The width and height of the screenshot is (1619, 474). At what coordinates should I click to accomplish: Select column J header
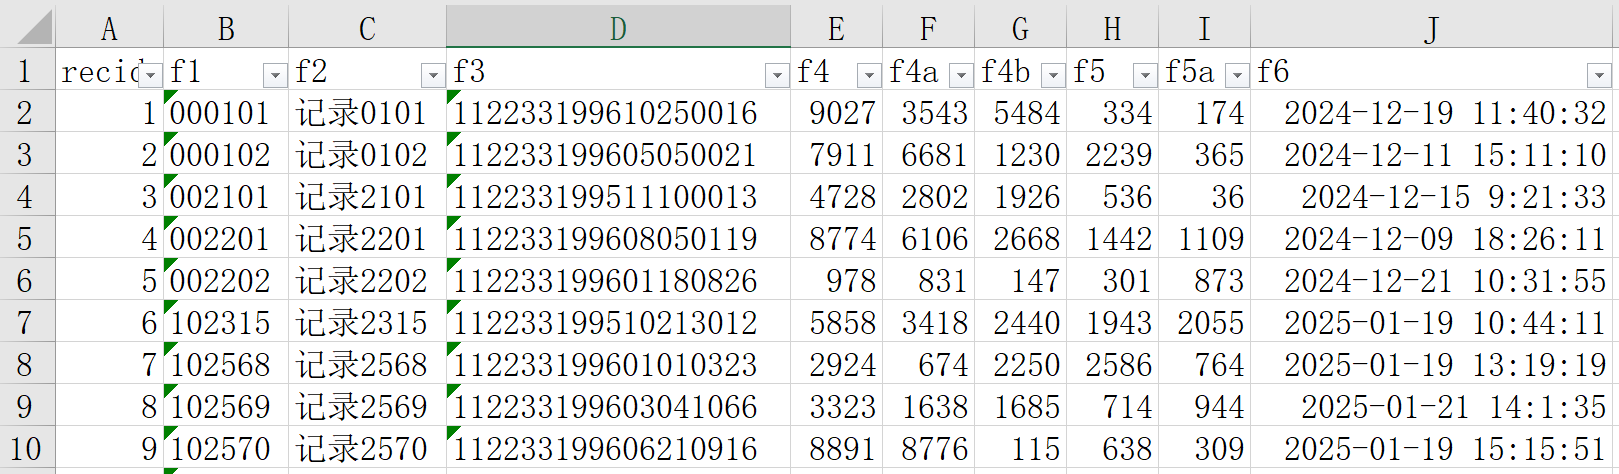[1433, 28]
